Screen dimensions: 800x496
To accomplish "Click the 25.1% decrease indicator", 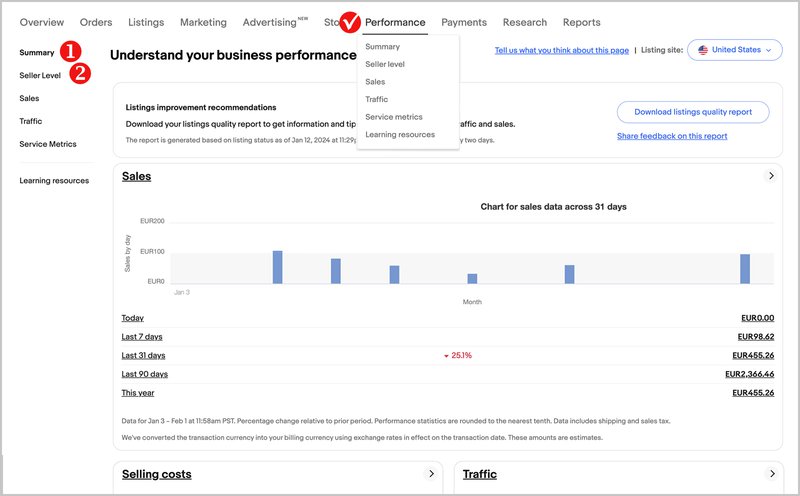I will 458,356.
